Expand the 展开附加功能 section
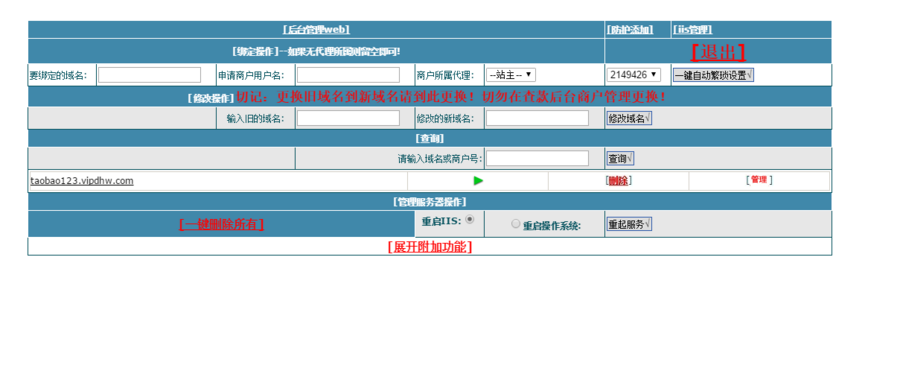900x371 pixels. (x=430, y=247)
